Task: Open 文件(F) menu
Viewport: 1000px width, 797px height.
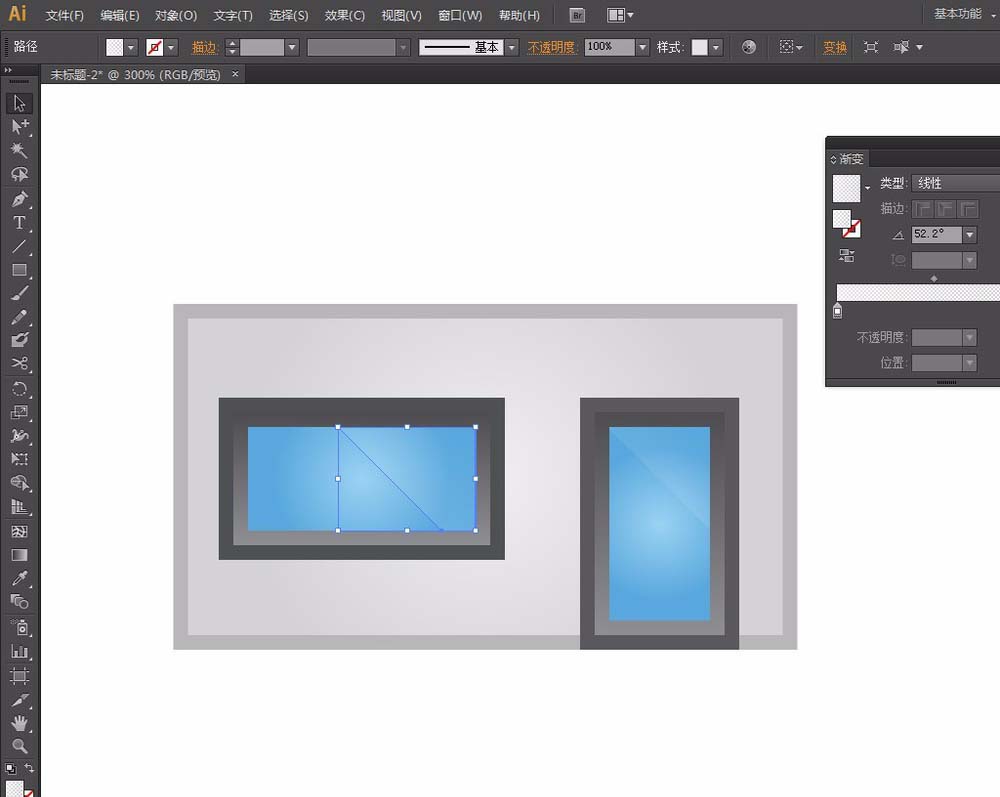Action: [x=64, y=15]
